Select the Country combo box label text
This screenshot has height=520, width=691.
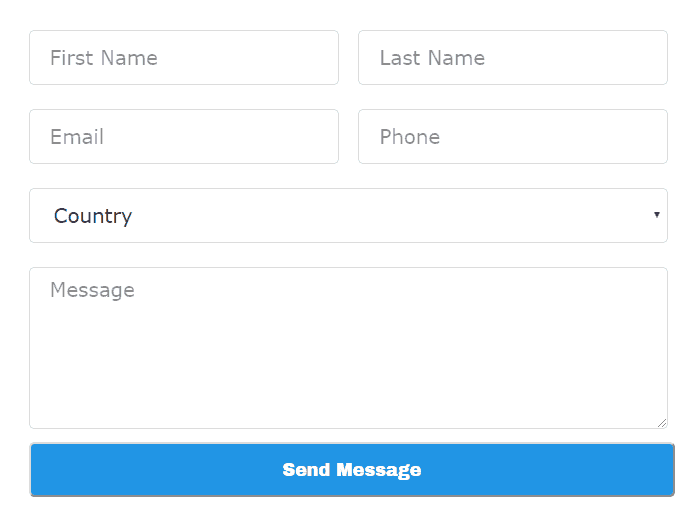(x=93, y=216)
